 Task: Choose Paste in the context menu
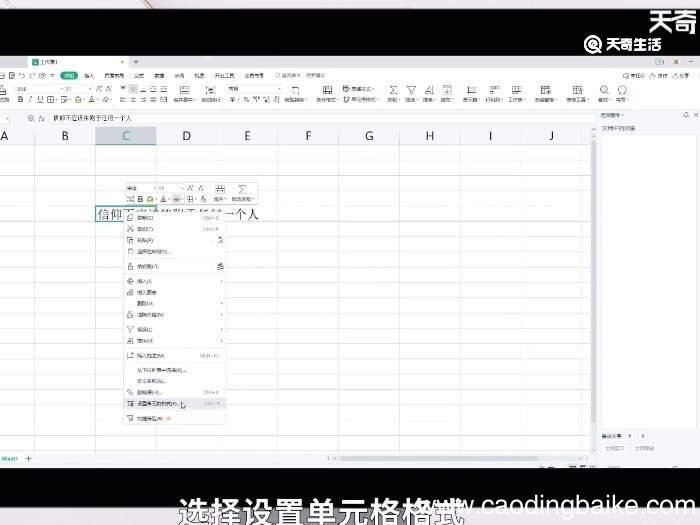point(175,240)
